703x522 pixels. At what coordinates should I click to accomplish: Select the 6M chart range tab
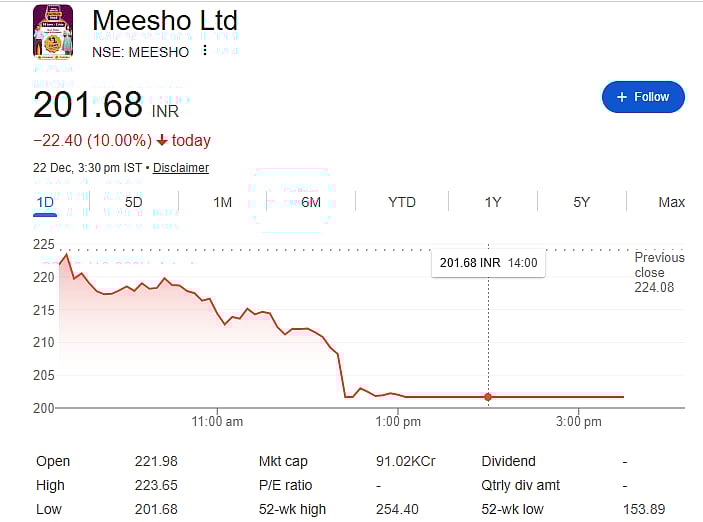click(311, 202)
